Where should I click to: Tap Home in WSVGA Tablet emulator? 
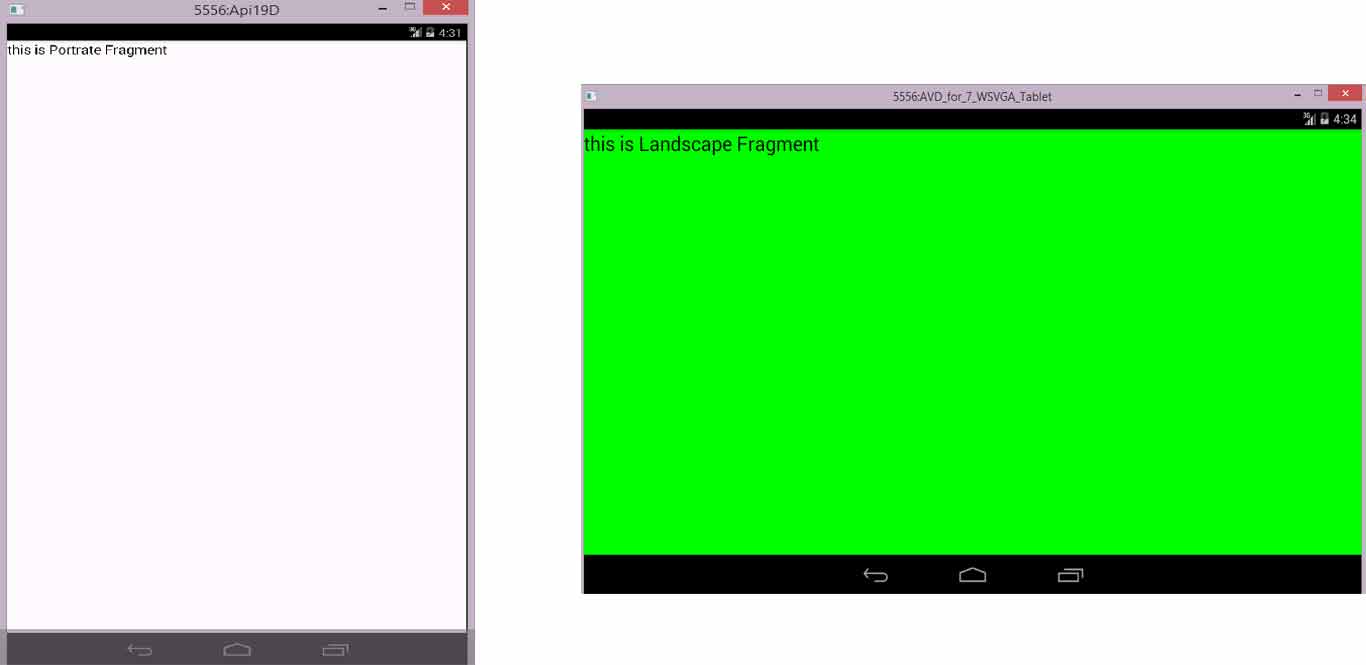pyautogui.click(x=973, y=575)
